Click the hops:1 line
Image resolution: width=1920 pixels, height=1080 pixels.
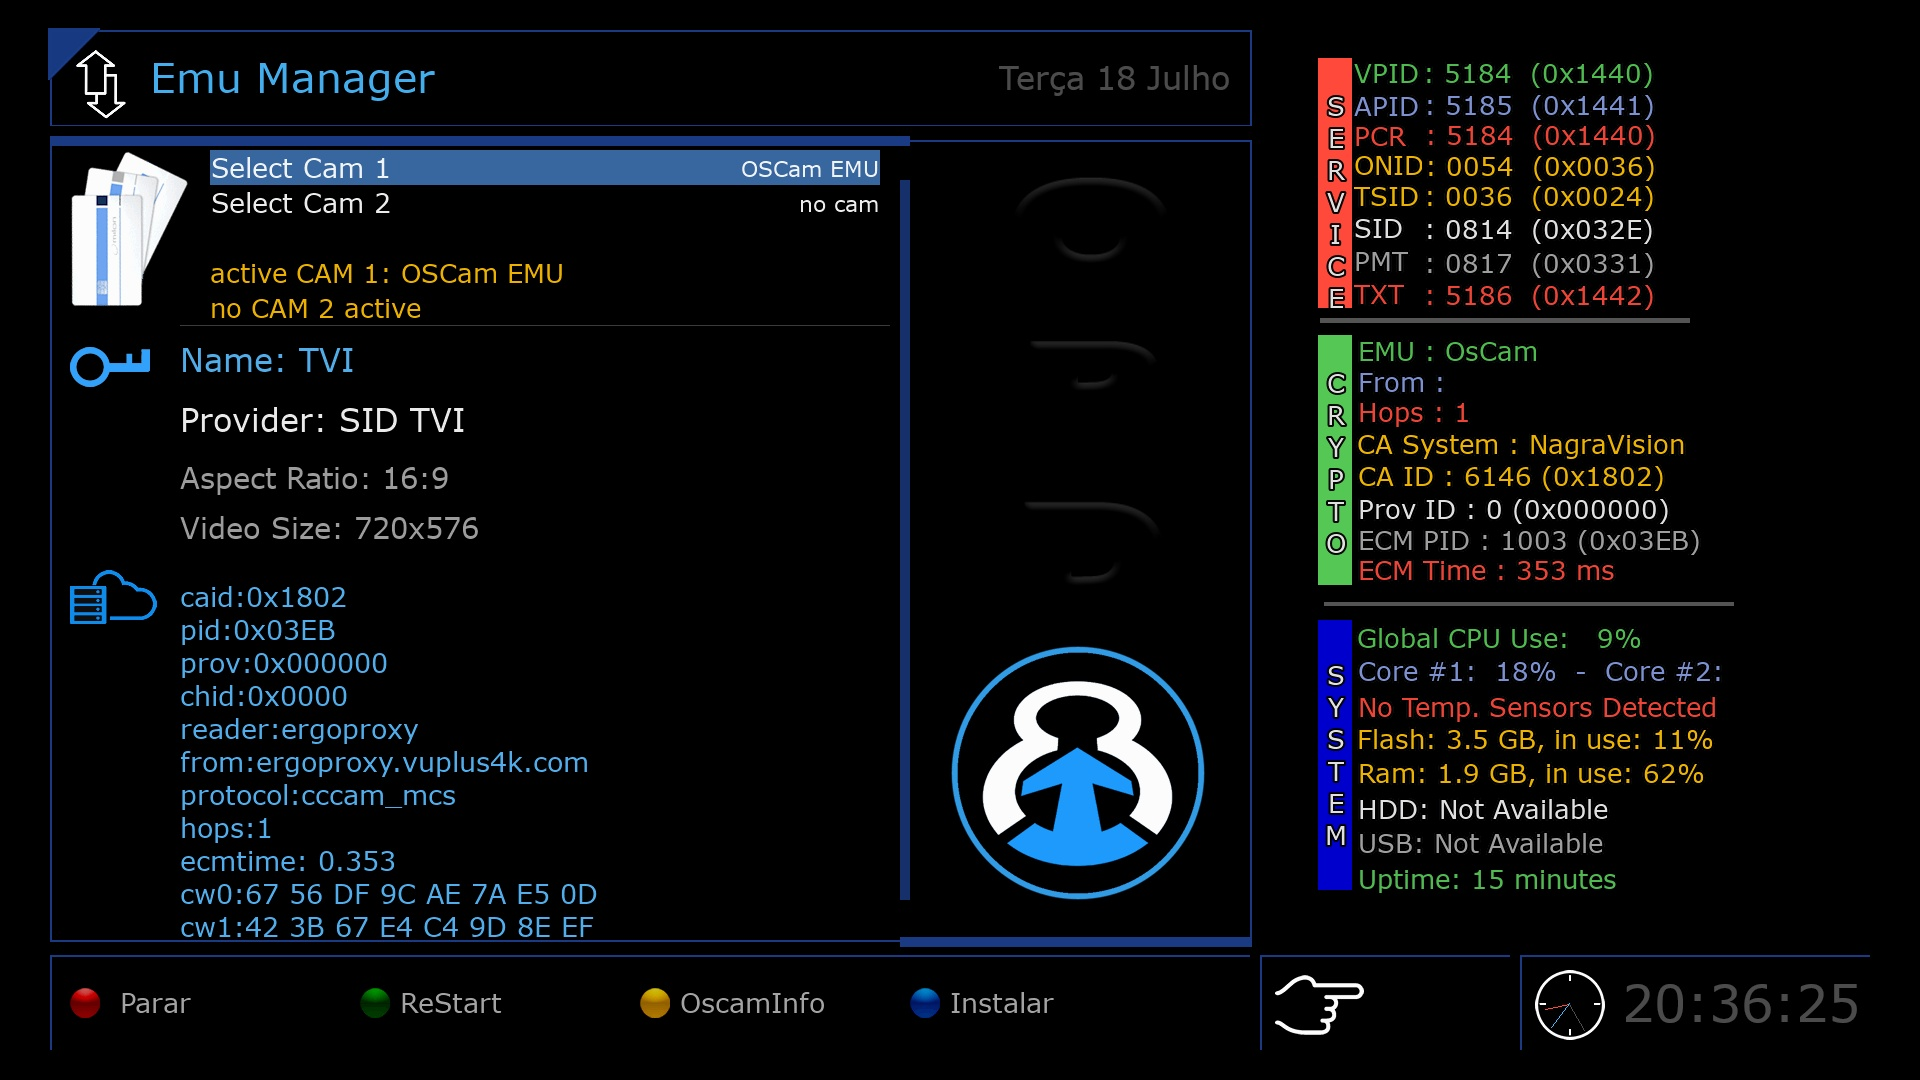tap(225, 830)
